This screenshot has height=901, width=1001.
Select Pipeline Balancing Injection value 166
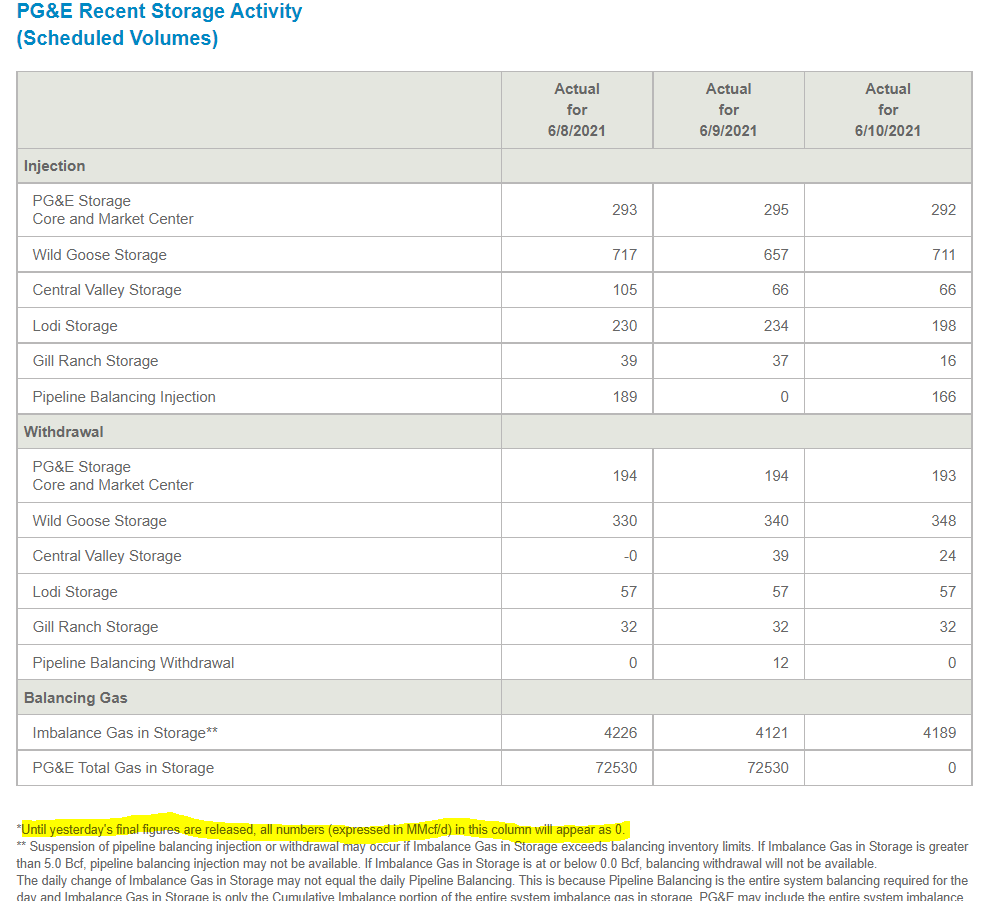point(944,397)
